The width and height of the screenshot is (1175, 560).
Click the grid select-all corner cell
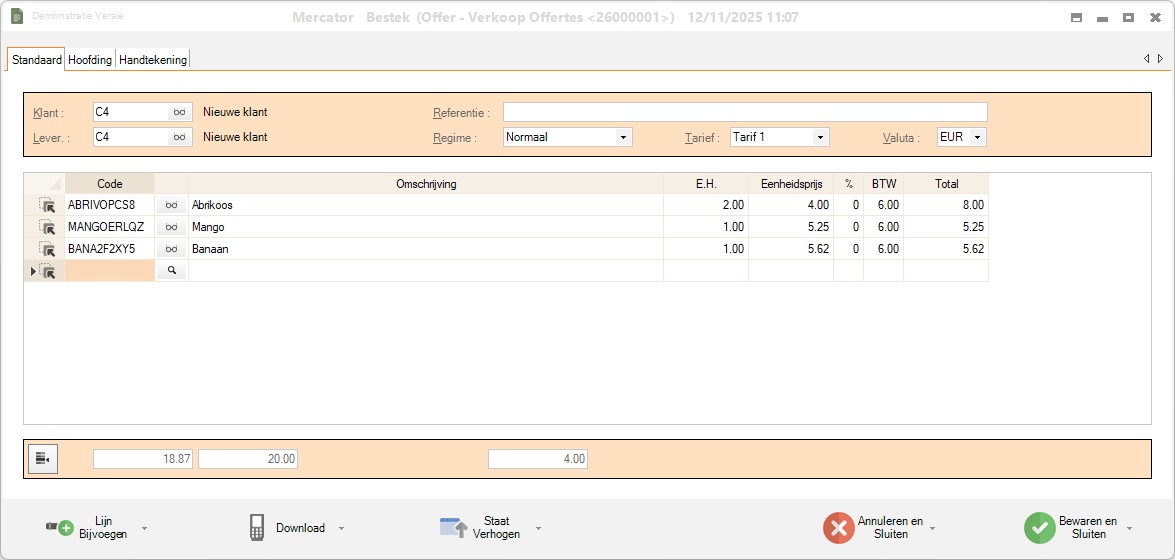44,184
